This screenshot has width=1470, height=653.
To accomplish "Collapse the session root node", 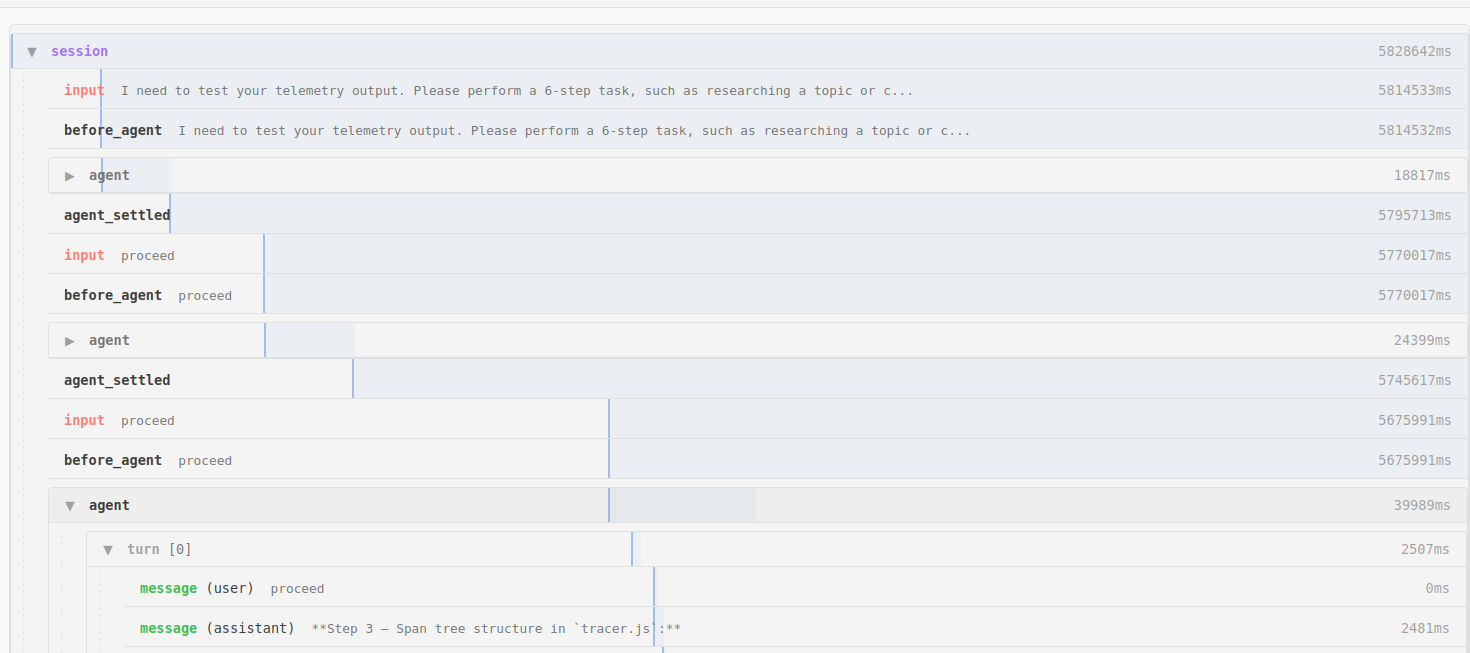I will click(x=32, y=51).
